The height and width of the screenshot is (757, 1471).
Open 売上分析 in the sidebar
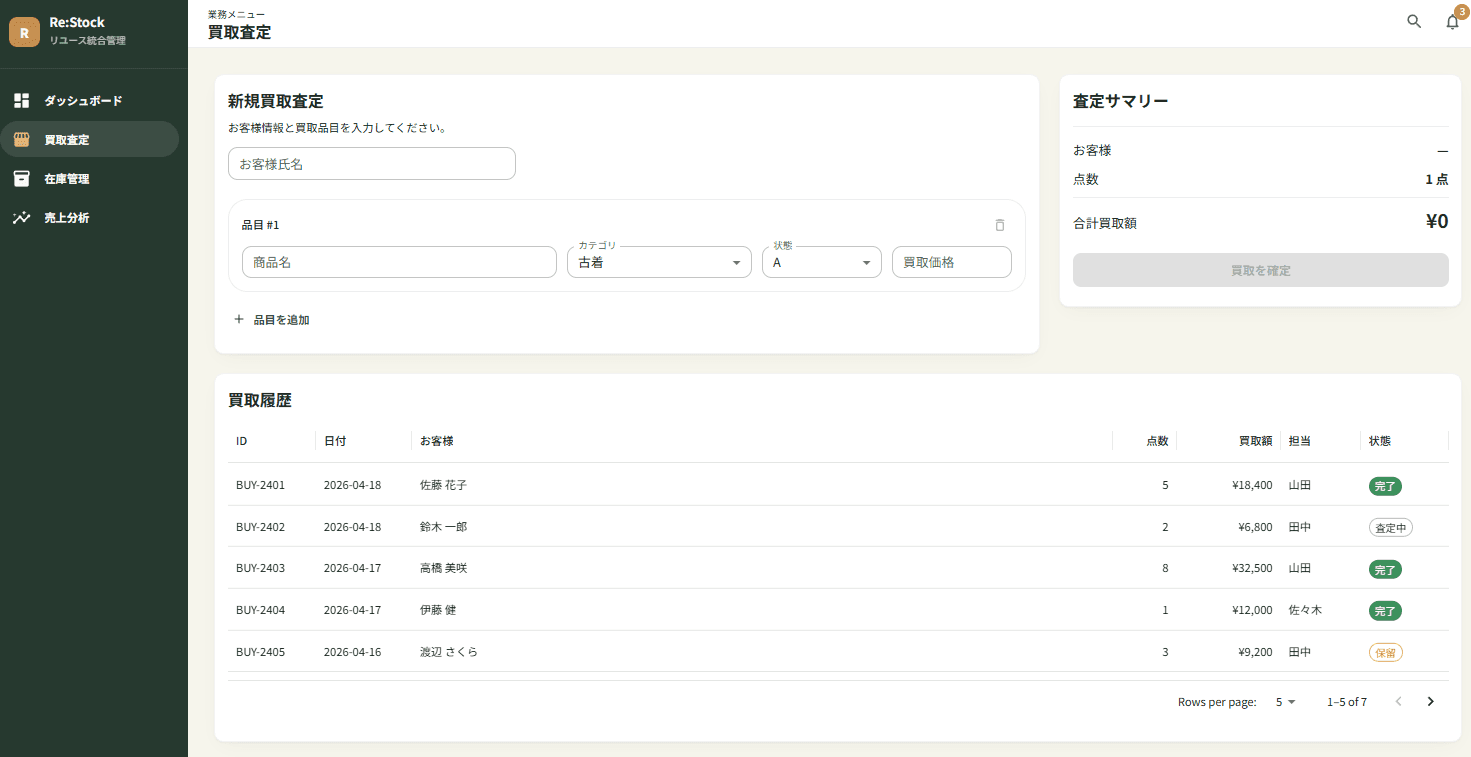point(90,218)
